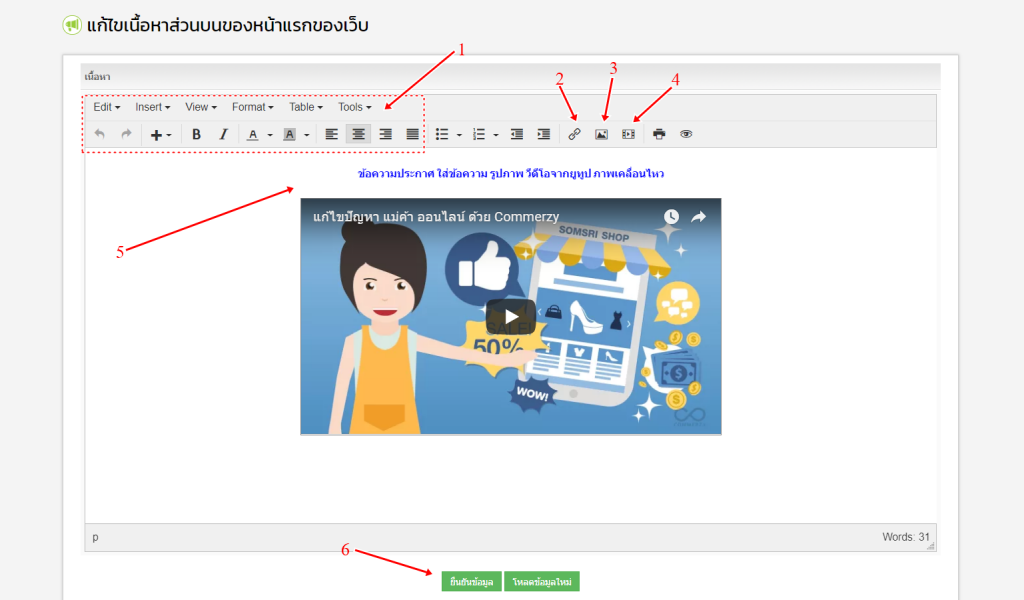
Task: Click the p element path in status bar
Action: point(95,537)
